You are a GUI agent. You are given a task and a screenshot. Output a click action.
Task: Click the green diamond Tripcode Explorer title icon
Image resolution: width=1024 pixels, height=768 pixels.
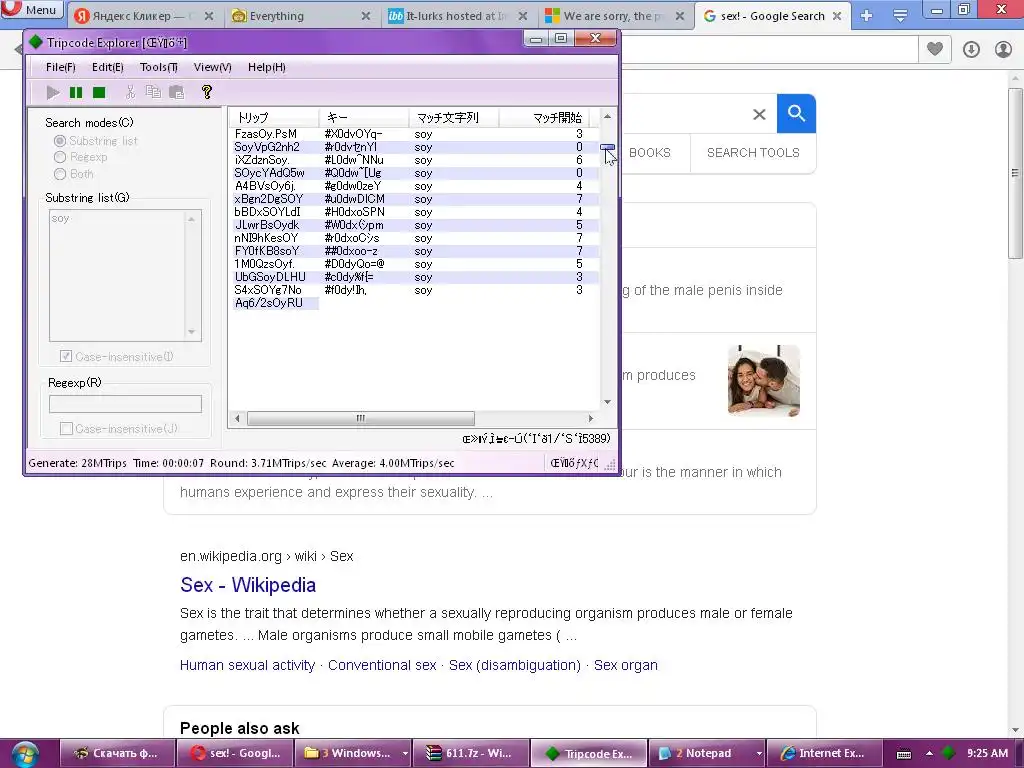click(x=35, y=42)
